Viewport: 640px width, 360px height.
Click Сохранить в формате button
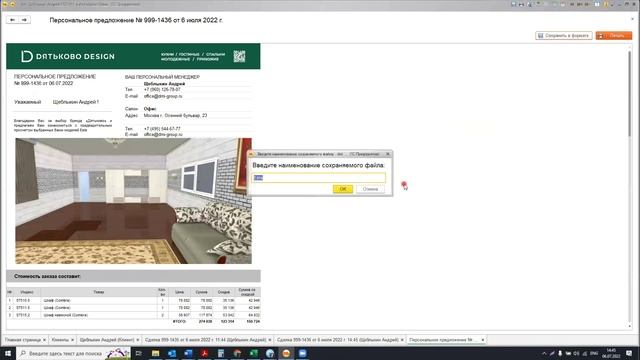[x=564, y=36]
